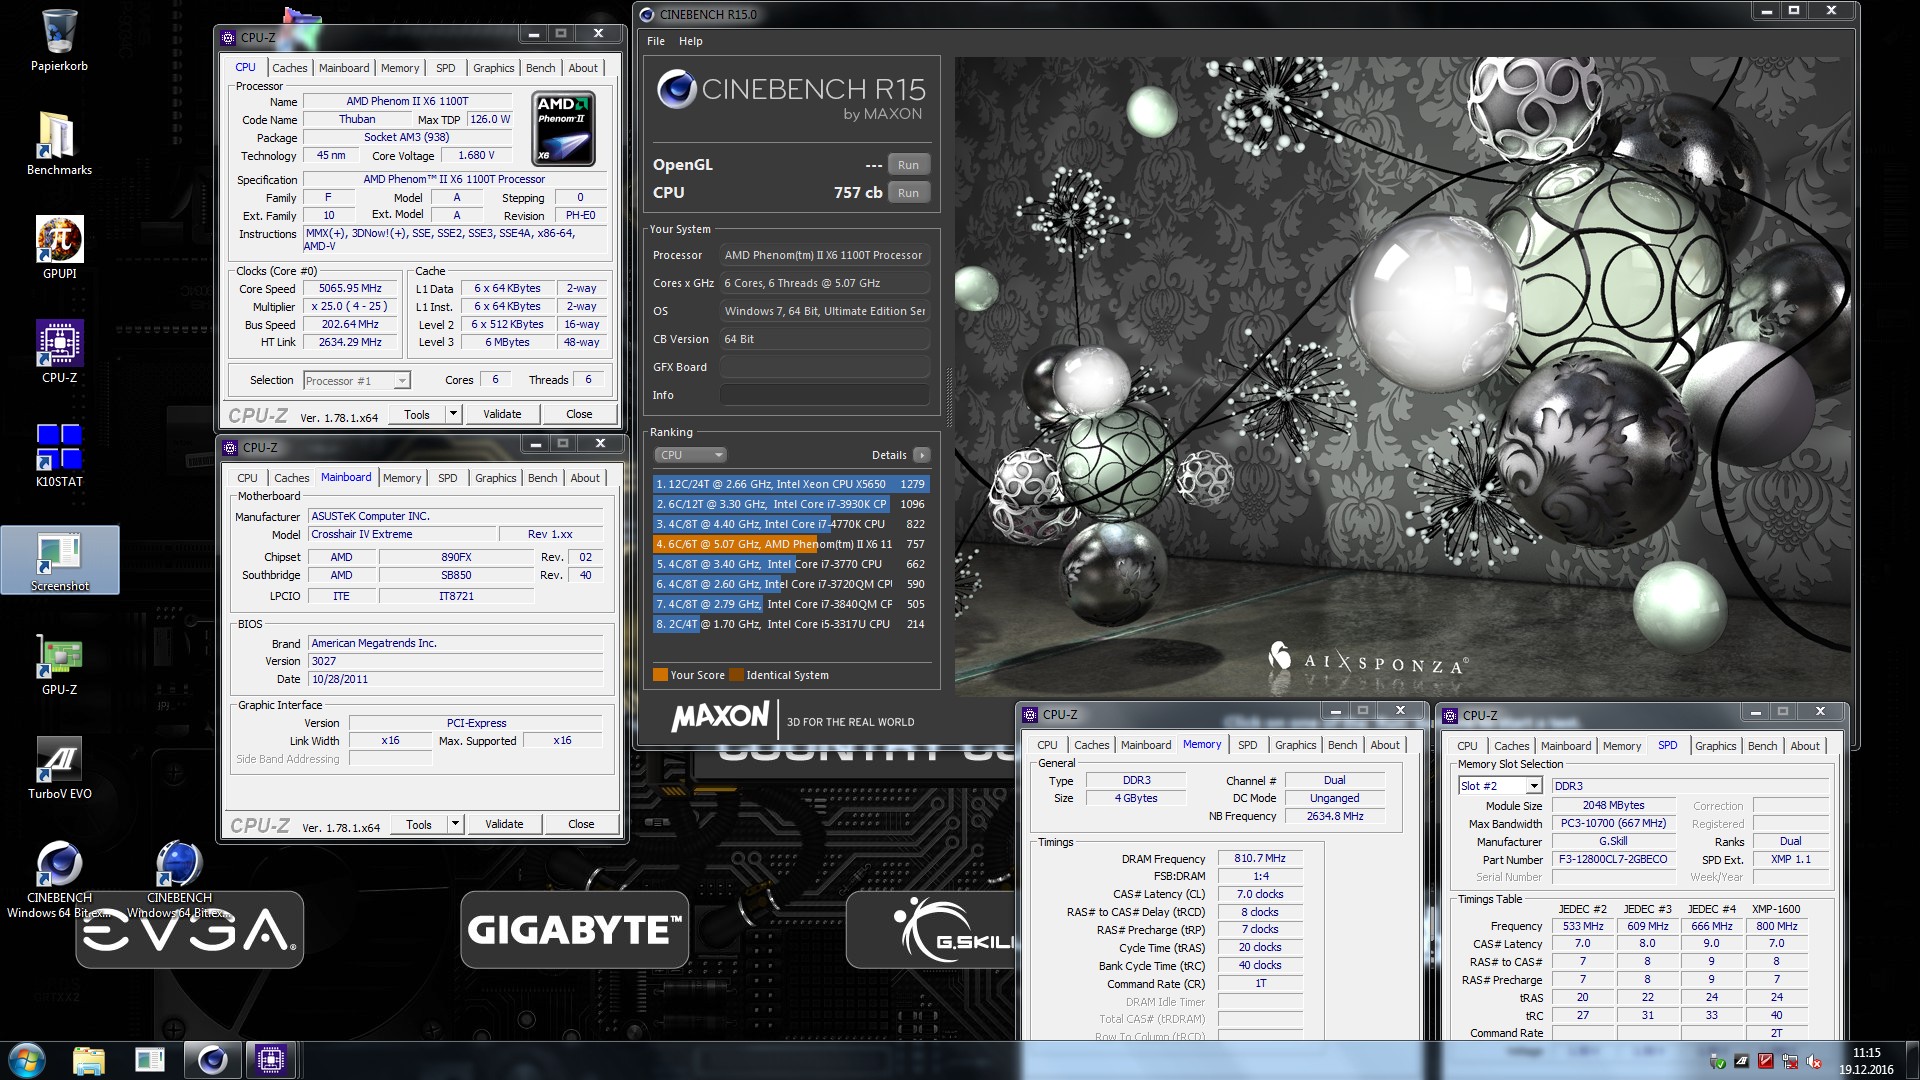
Task: Open the Tools dropdown arrow in CPU window
Action: click(453, 414)
